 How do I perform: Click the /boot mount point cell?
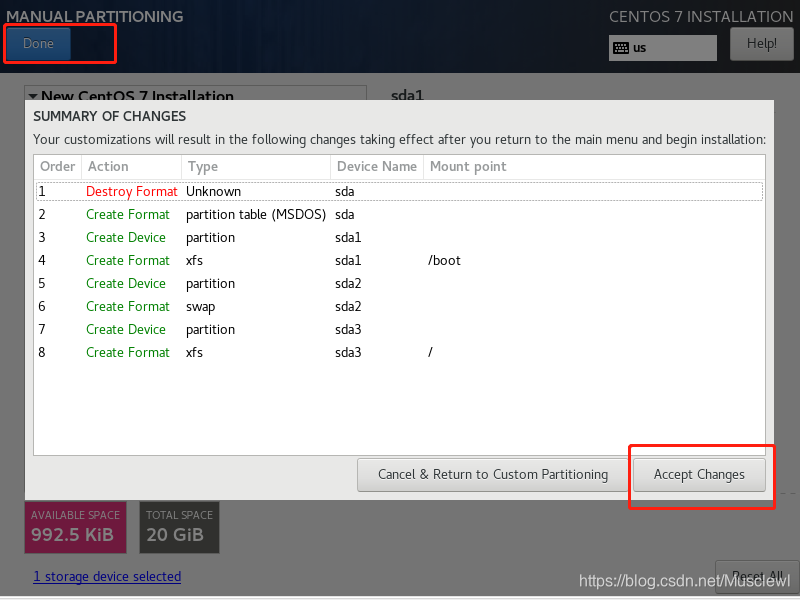444,260
